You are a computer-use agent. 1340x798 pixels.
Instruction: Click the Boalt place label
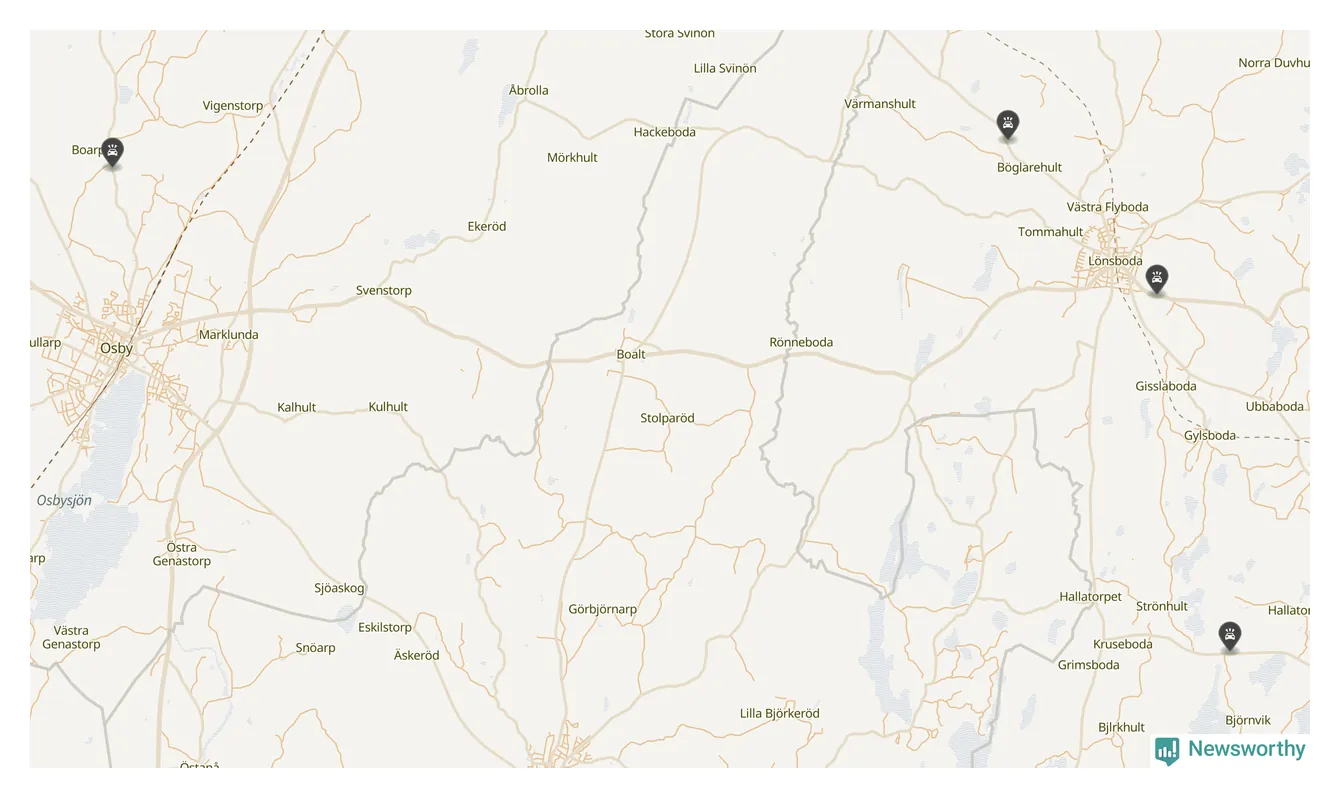(631, 354)
